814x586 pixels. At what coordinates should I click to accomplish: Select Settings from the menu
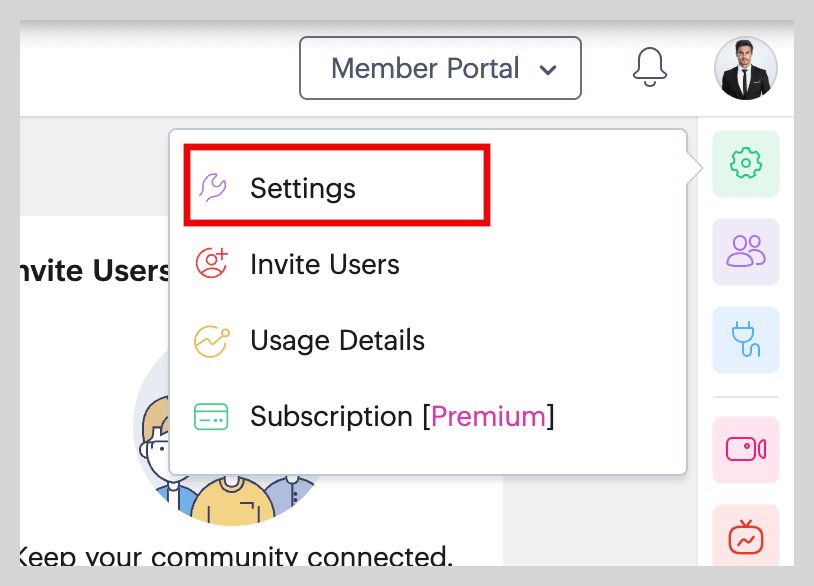(303, 188)
